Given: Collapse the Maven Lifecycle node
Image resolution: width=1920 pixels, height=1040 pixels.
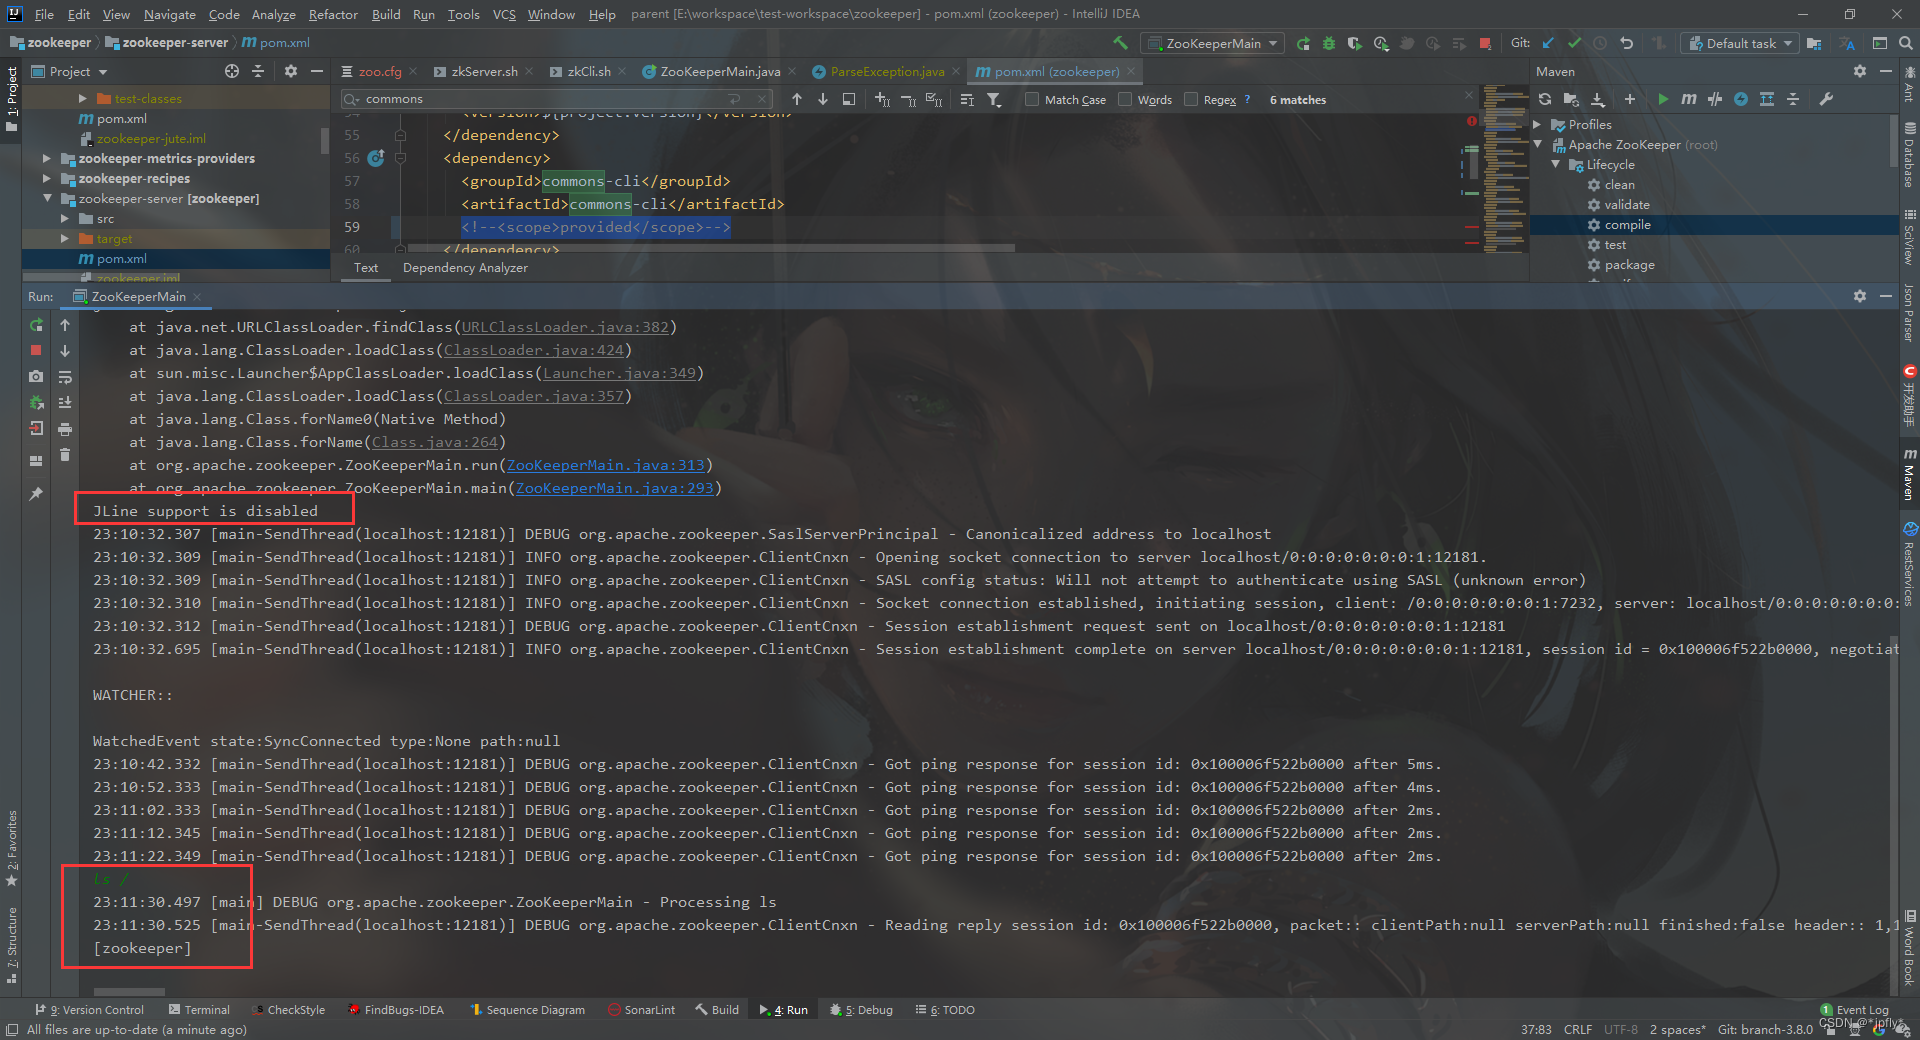Looking at the screenshot, I should click(x=1556, y=164).
